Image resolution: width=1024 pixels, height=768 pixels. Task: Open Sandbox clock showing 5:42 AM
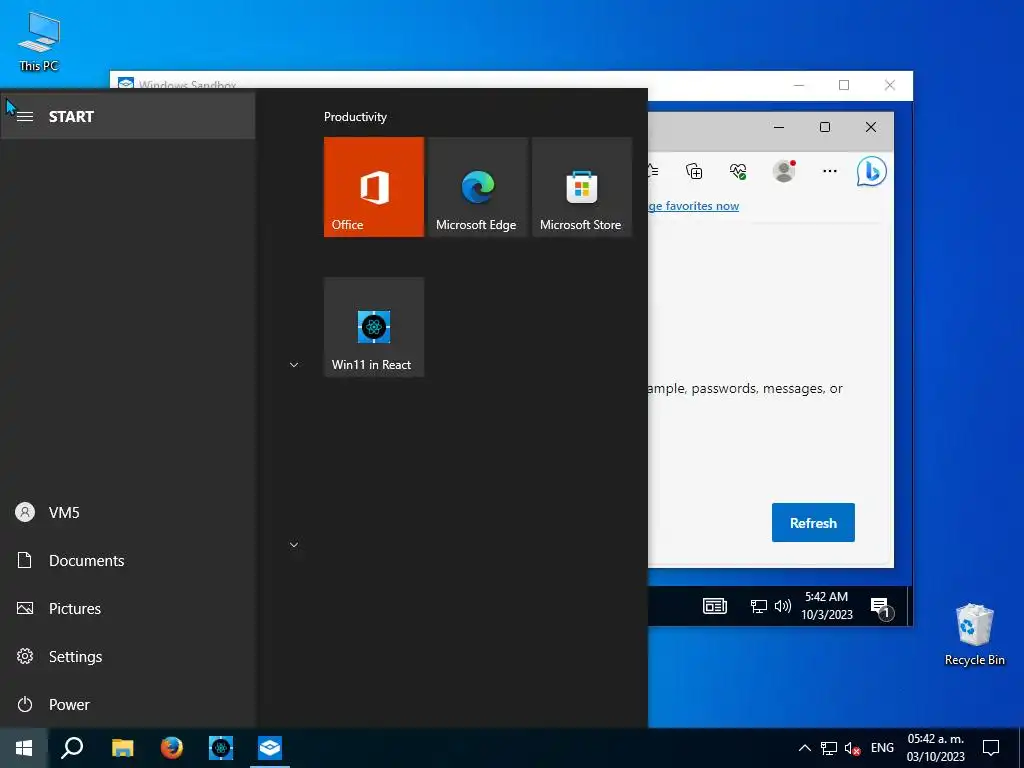tap(827, 605)
